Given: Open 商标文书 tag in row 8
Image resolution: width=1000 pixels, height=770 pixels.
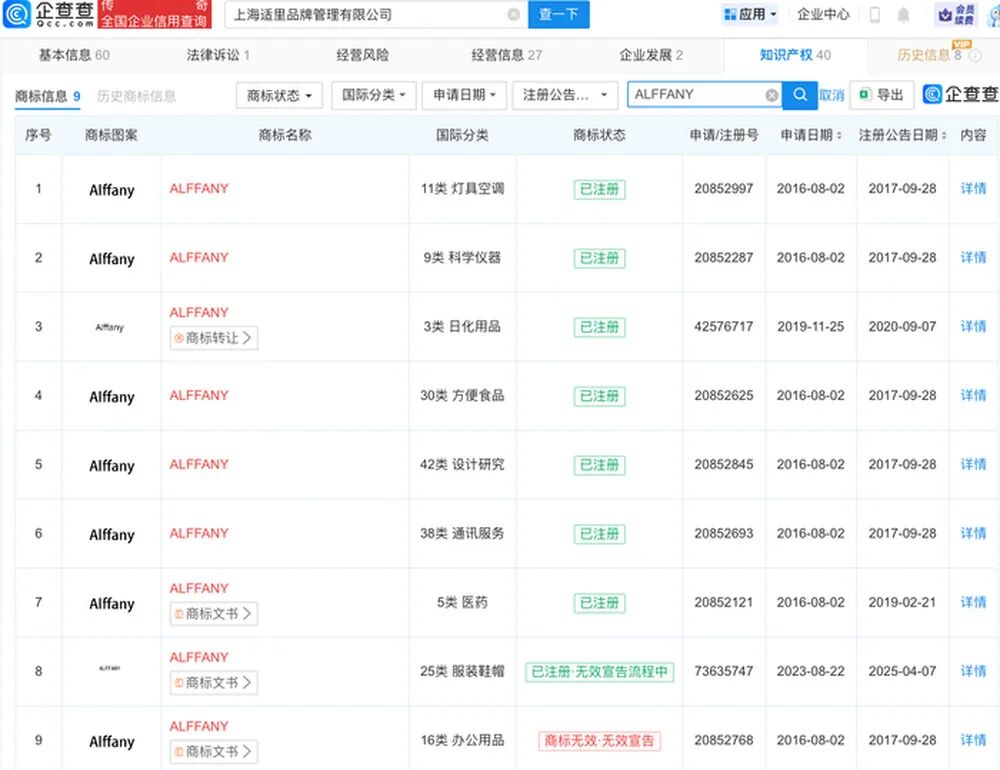Looking at the screenshot, I should (214, 683).
